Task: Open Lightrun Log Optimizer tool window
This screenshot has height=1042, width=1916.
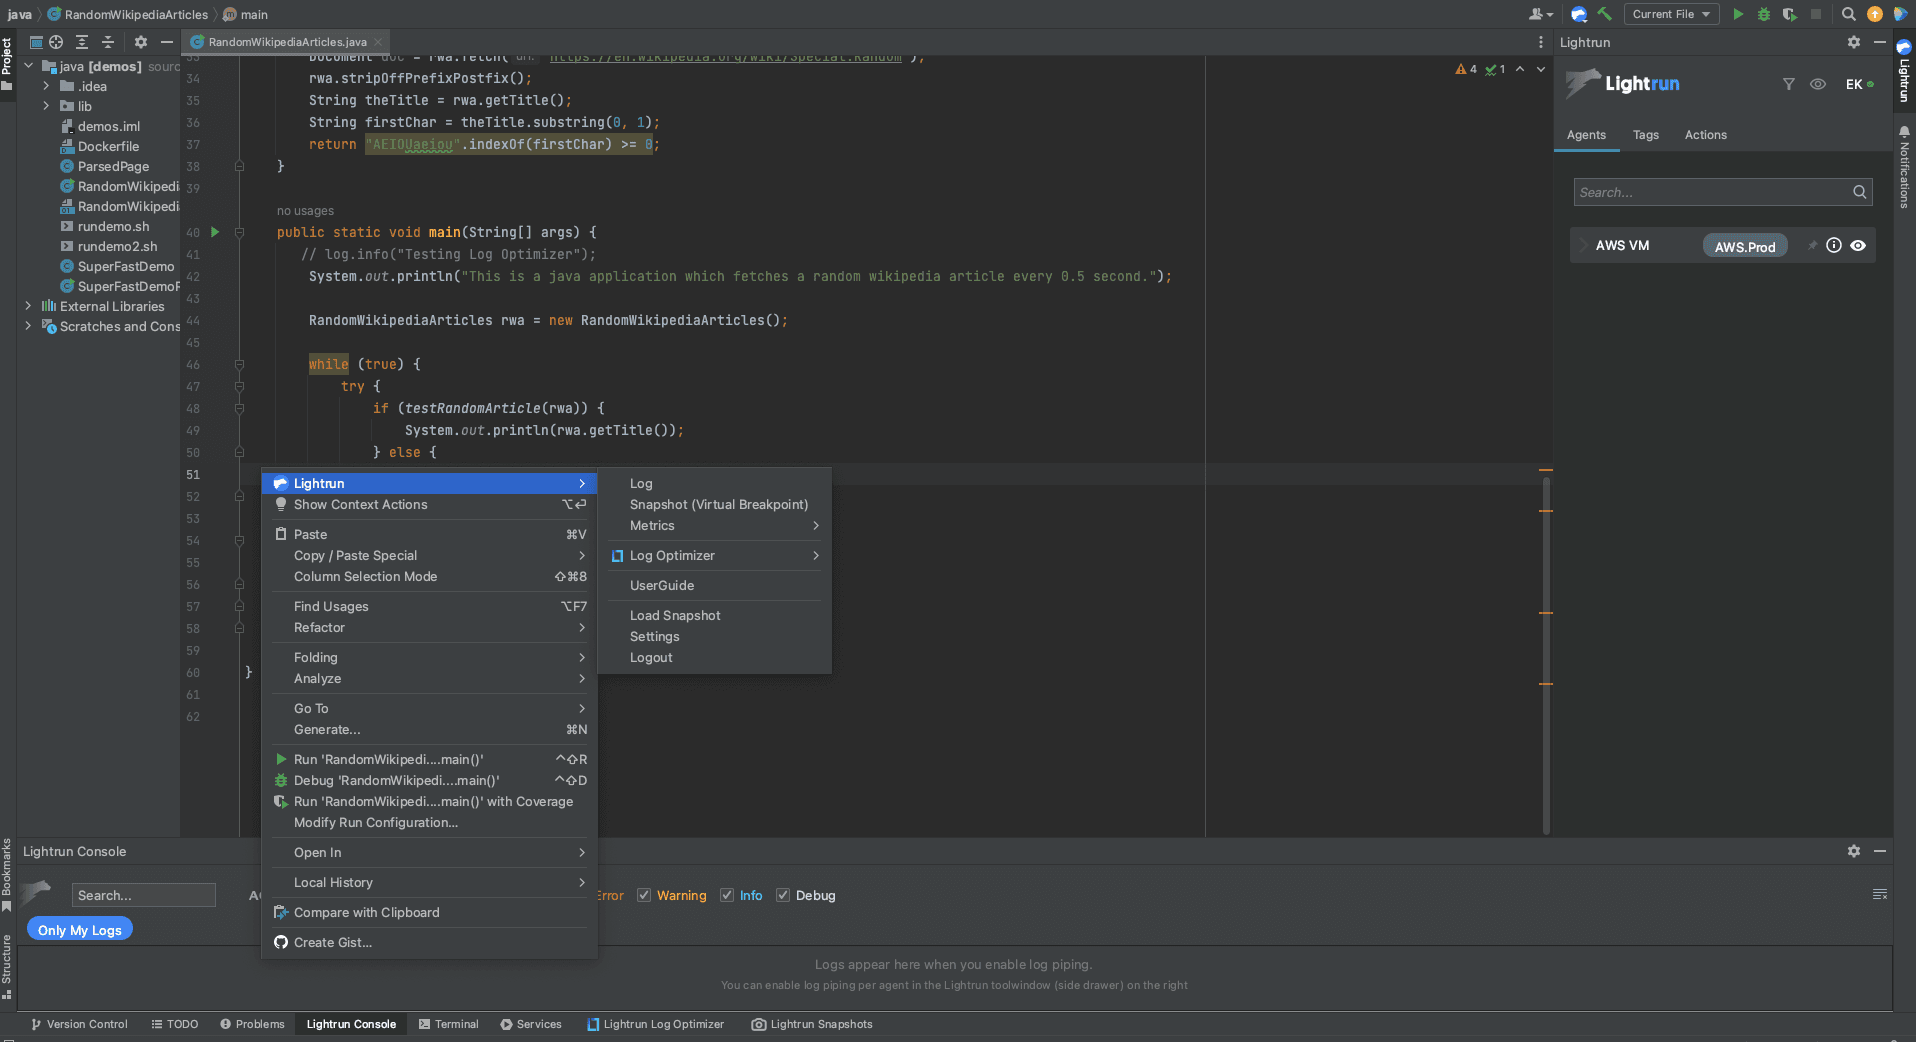Action: (x=655, y=1024)
